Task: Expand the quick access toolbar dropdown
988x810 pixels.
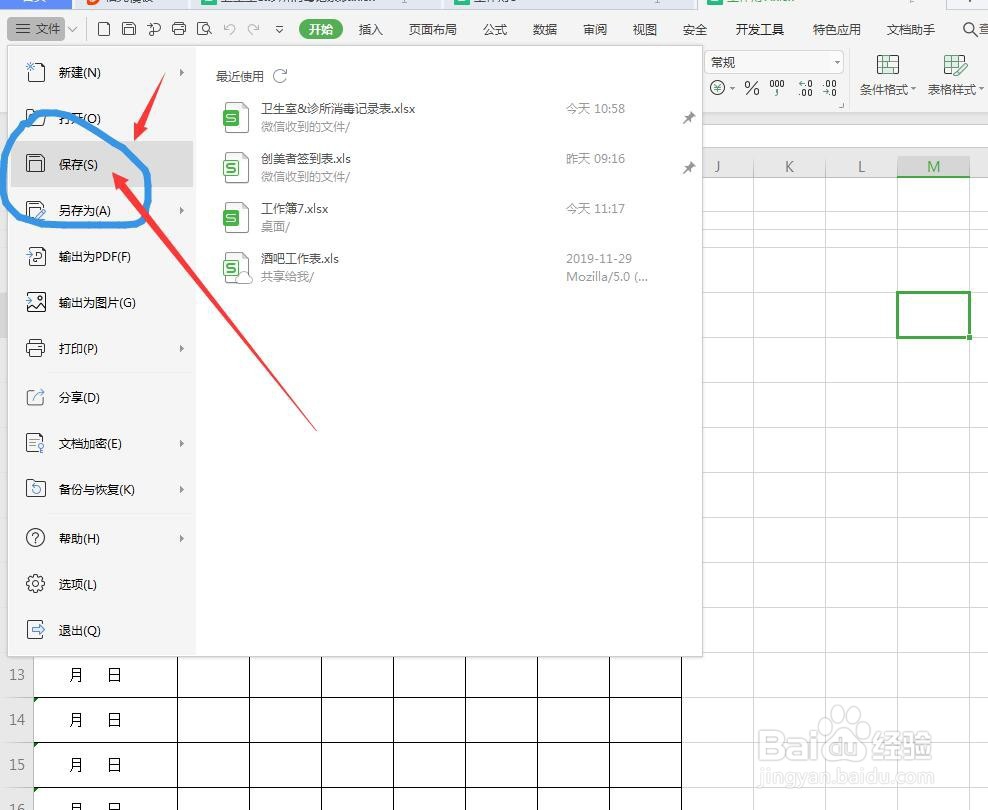Action: [279, 30]
